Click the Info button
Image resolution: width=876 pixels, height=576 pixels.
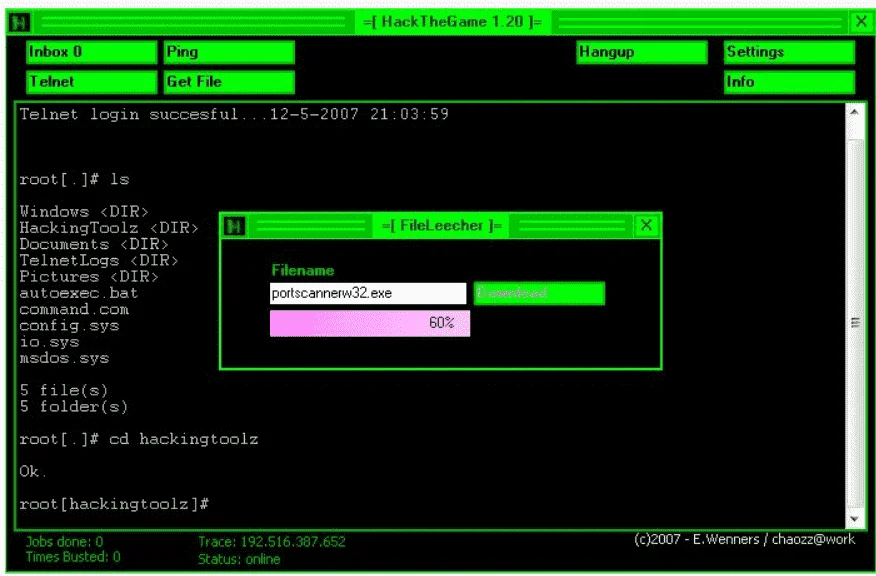789,82
